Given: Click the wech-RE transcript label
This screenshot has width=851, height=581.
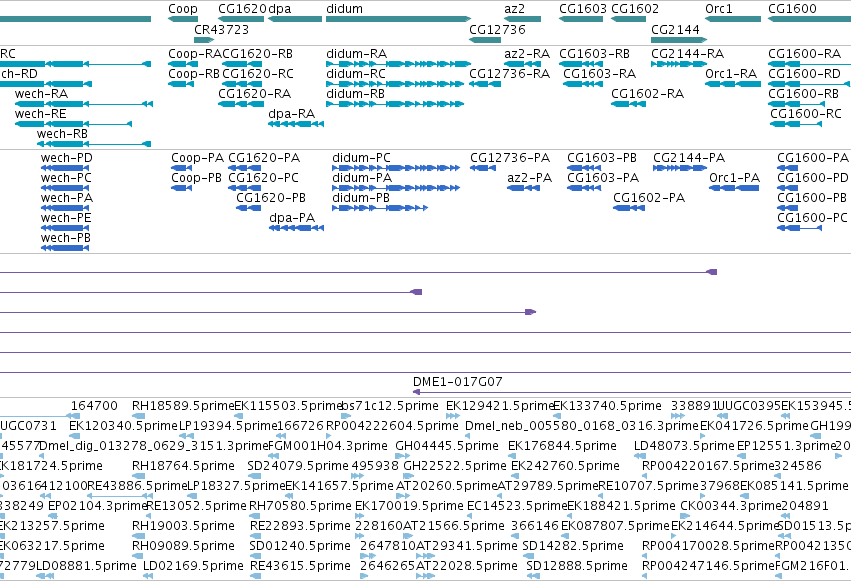Looking at the screenshot, I should pyautogui.click(x=41, y=114).
